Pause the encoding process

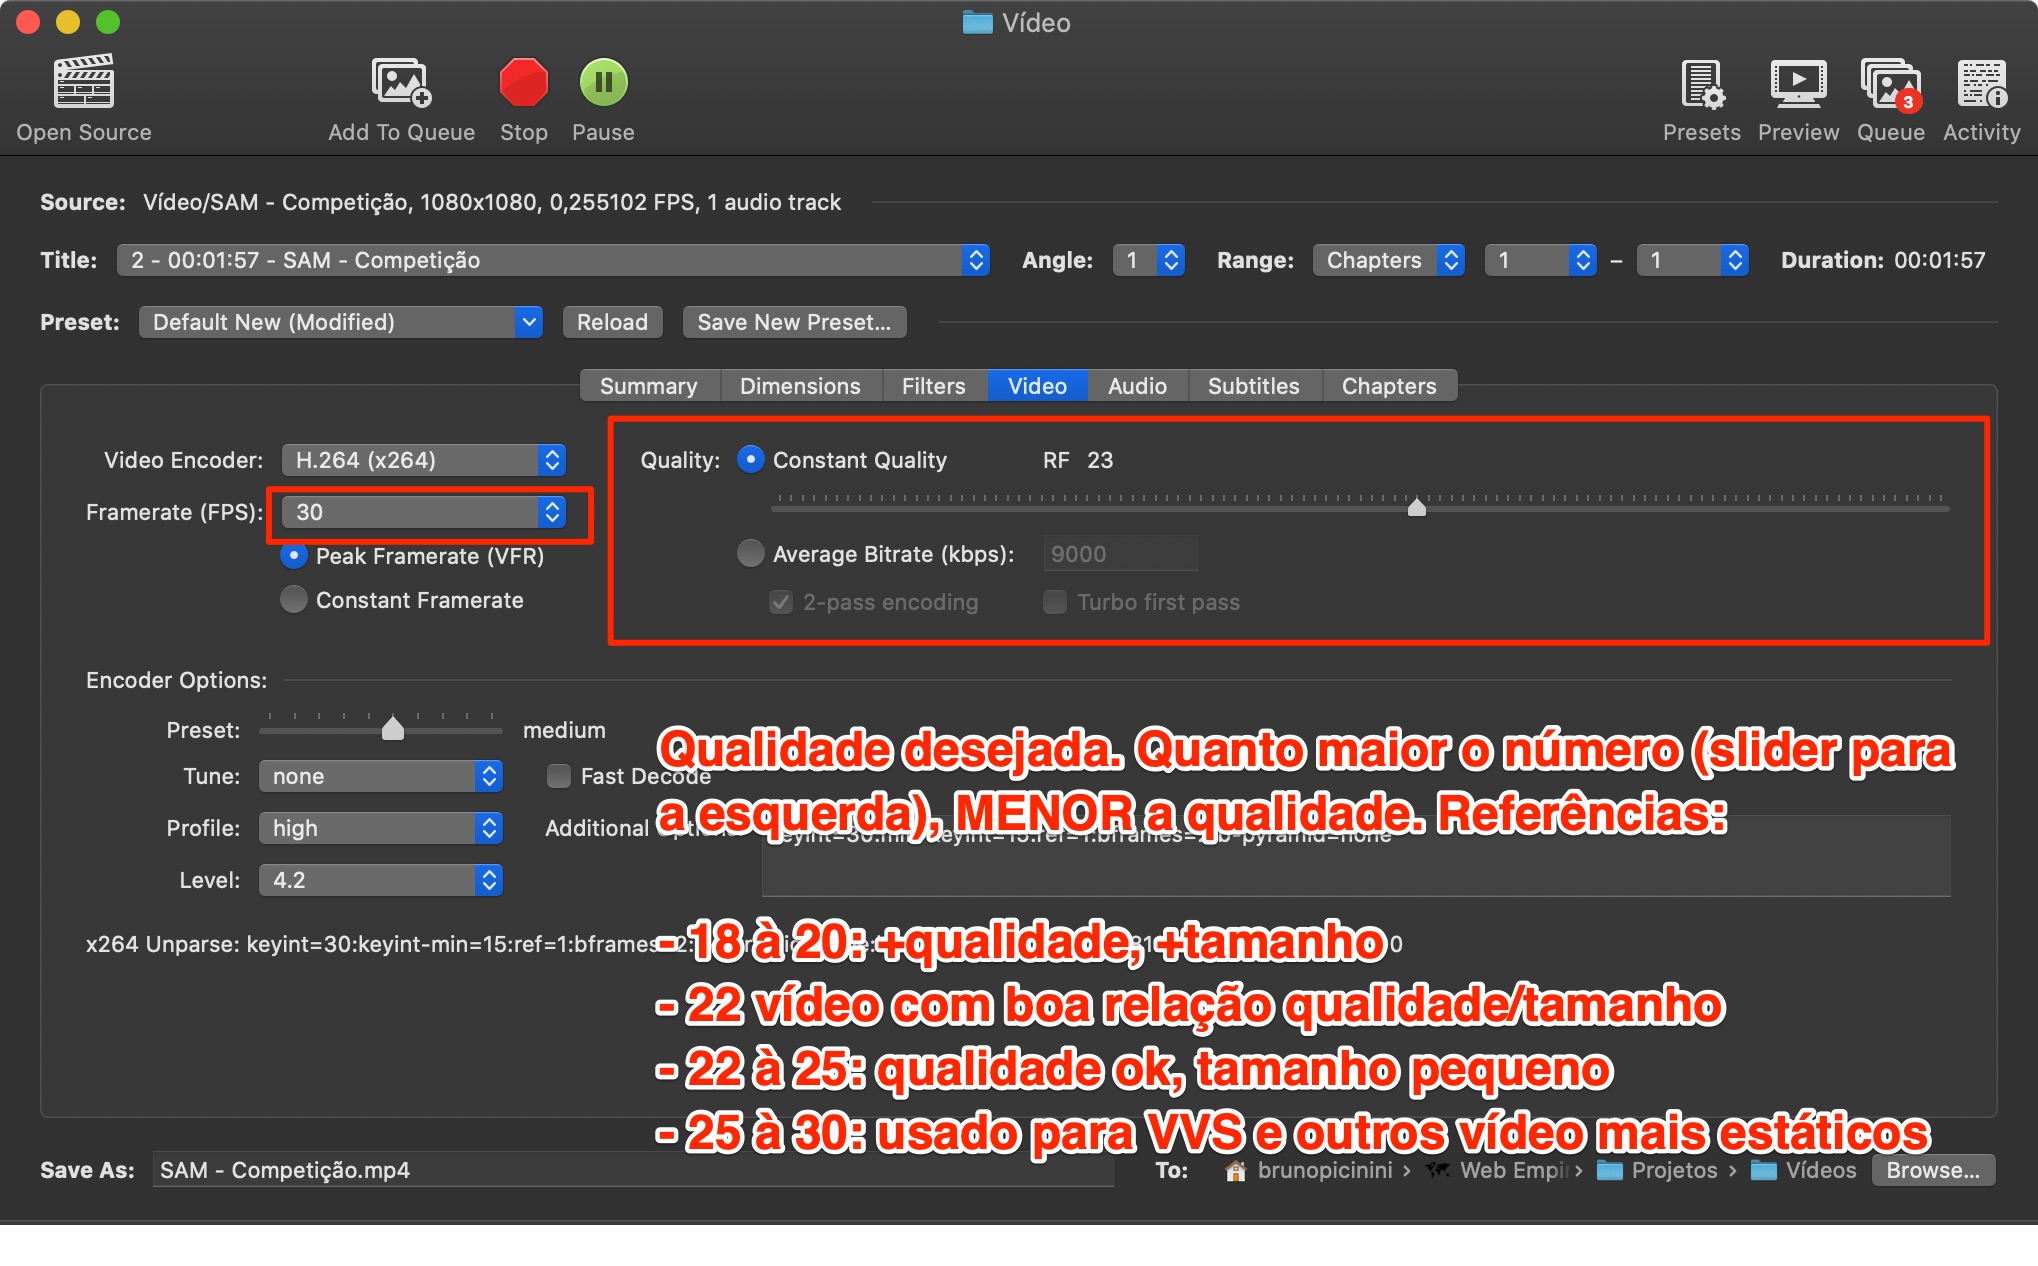[x=603, y=83]
